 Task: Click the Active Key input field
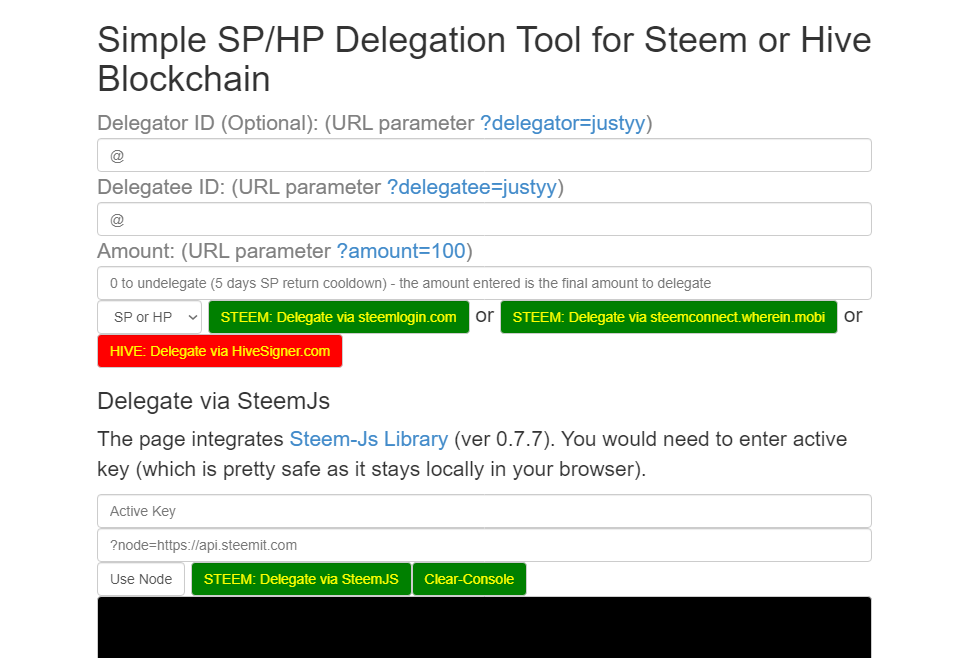tap(484, 511)
